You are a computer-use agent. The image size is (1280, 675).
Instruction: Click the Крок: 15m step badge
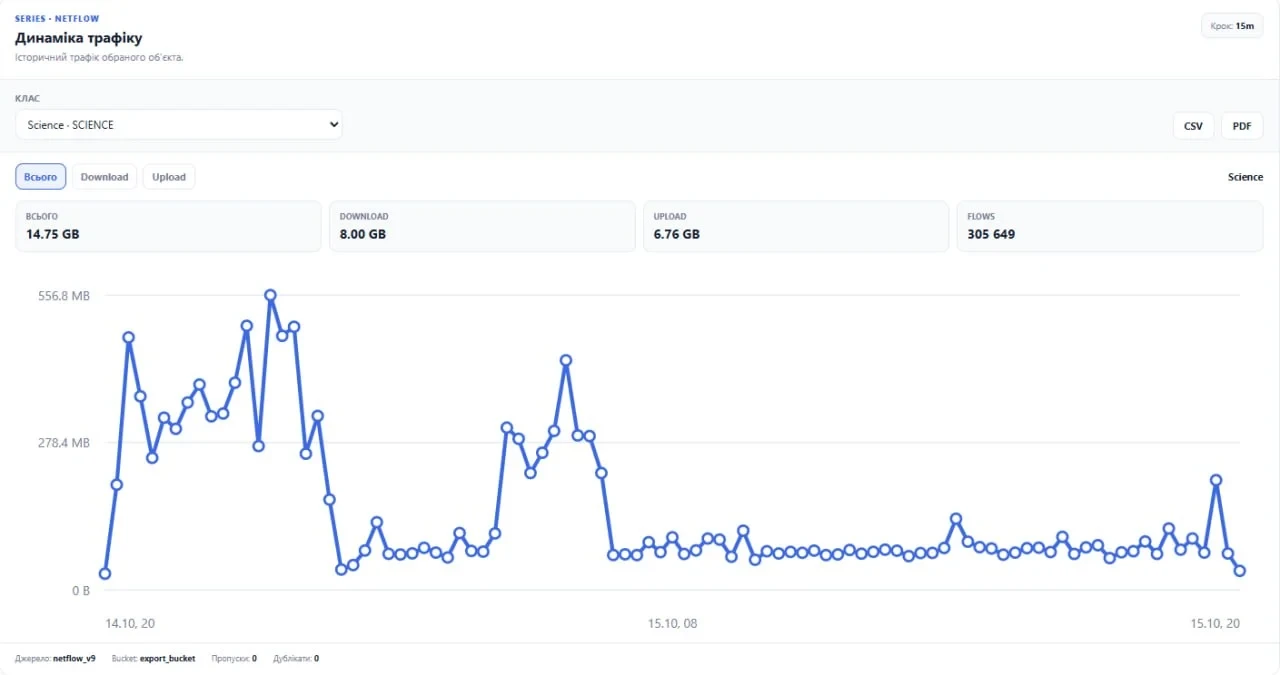point(1232,26)
